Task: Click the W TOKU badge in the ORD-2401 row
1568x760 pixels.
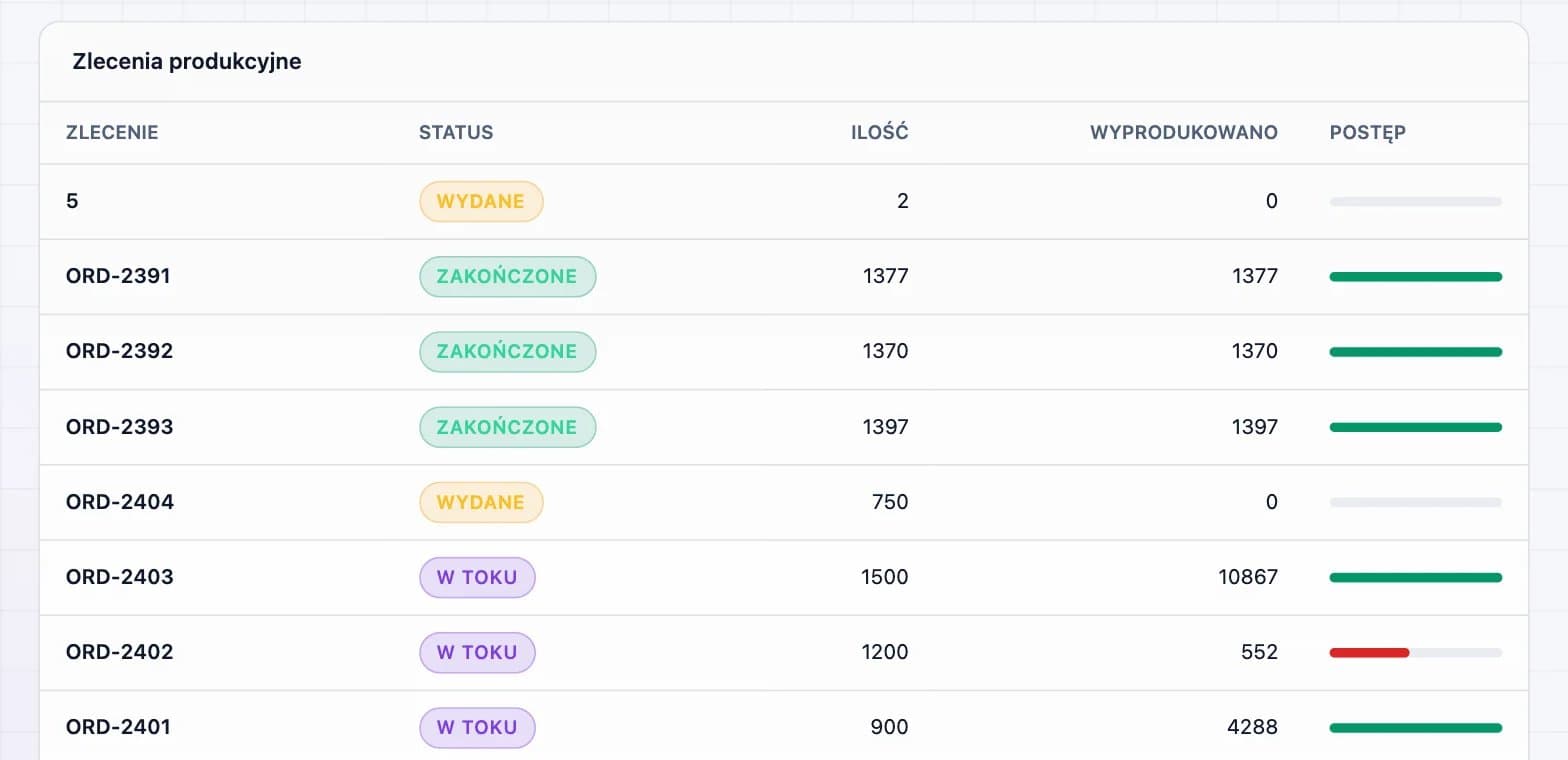Action: pyautogui.click(x=477, y=727)
